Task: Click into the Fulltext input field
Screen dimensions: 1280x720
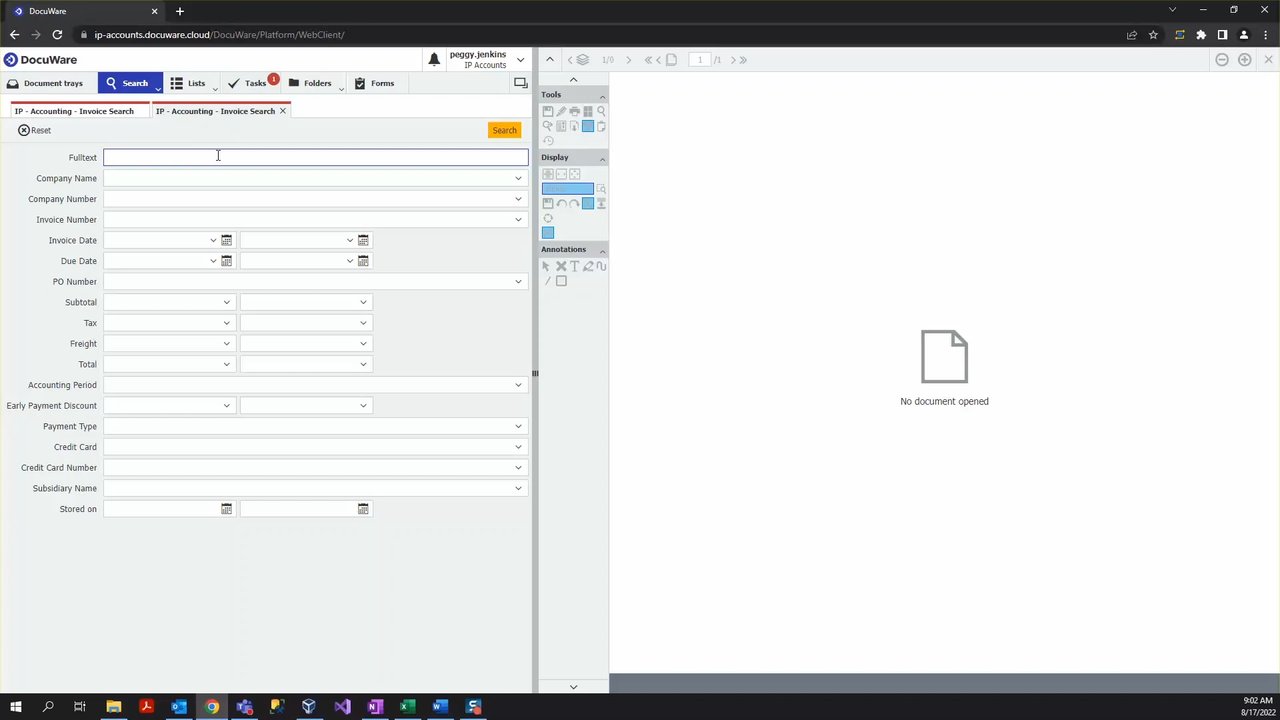Action: [315, 157]
